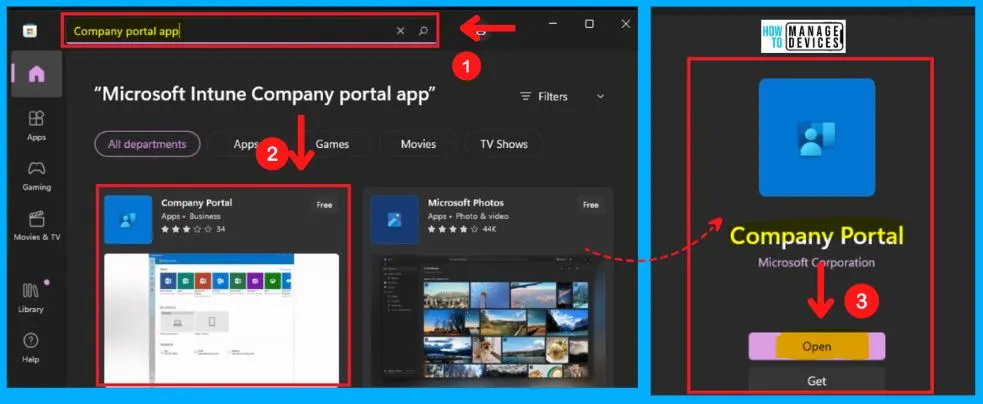Click the Microsoft Store logo icon
983x404 pixels.
(x=29, y=31)
